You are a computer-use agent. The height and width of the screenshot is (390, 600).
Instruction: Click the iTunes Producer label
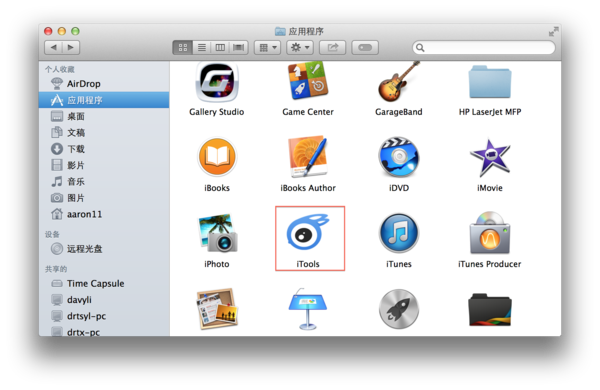[490, 264]
